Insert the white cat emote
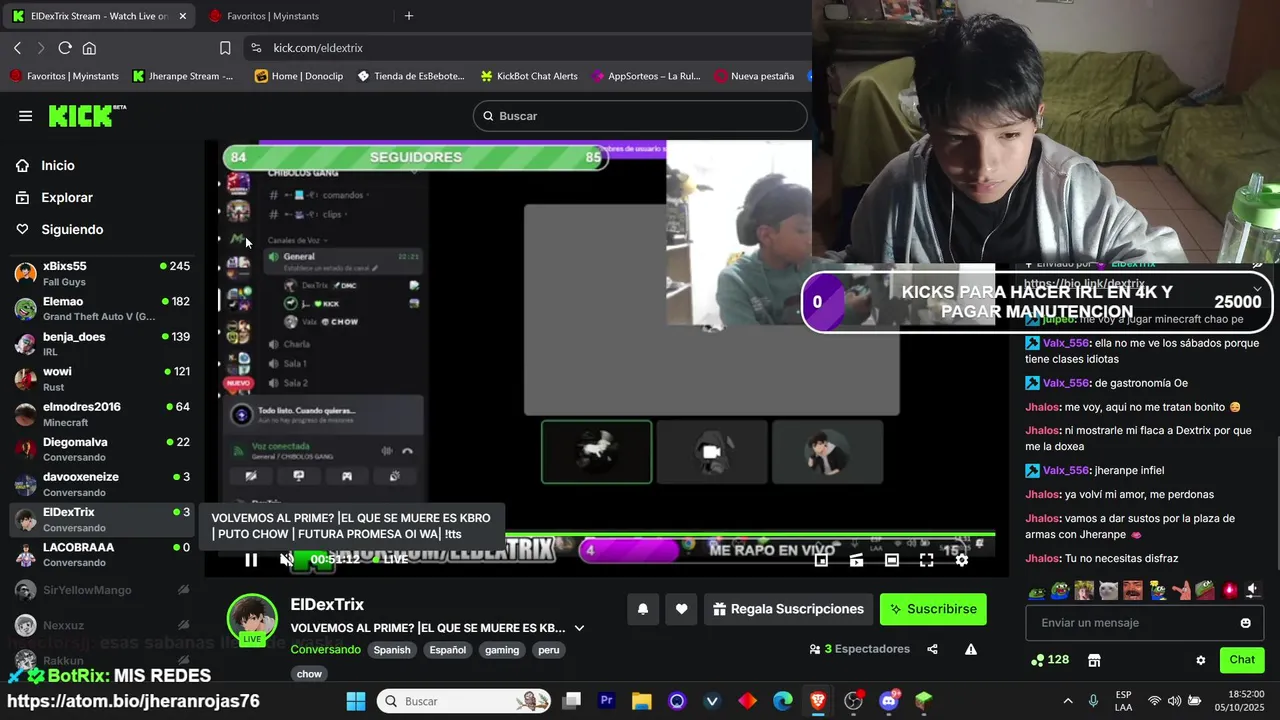This screenshot has width=1280, height=720. point(1108,590)
